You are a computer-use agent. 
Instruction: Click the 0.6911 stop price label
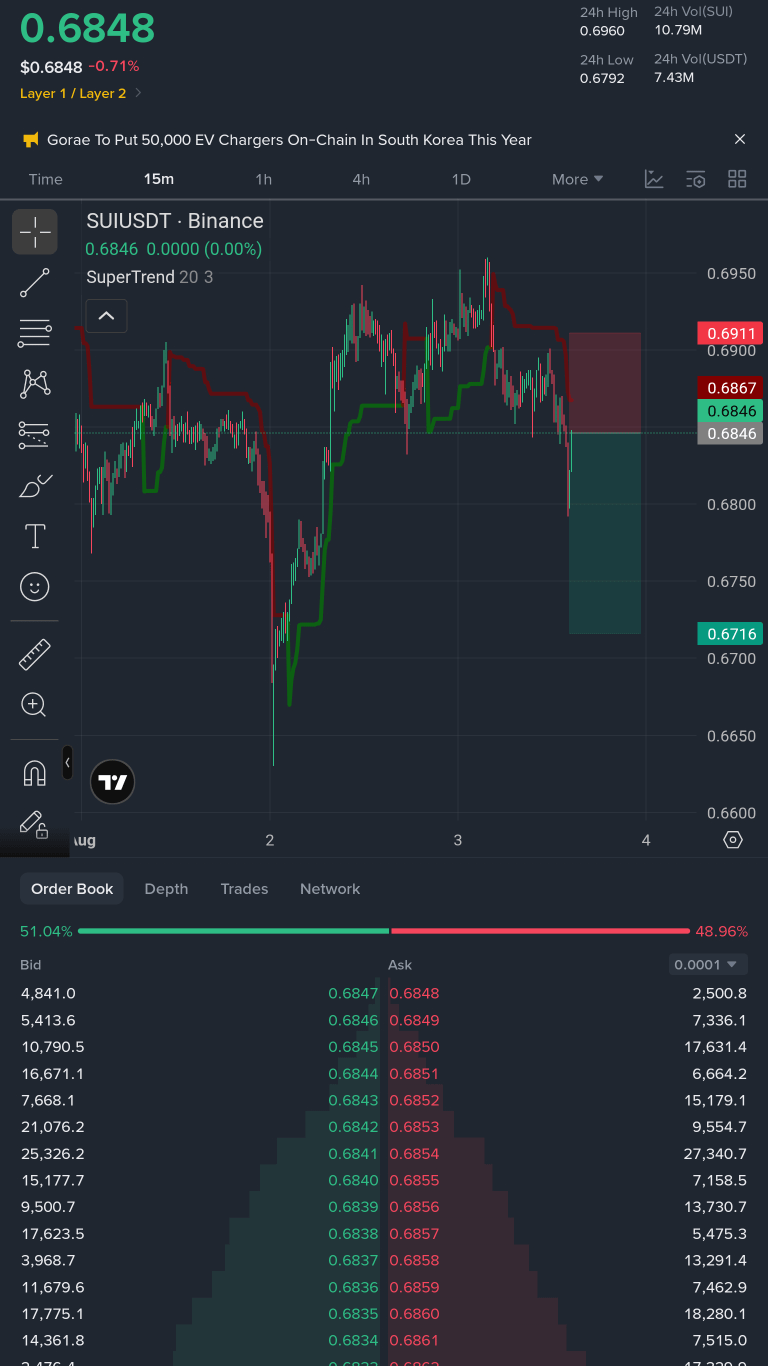730,333
